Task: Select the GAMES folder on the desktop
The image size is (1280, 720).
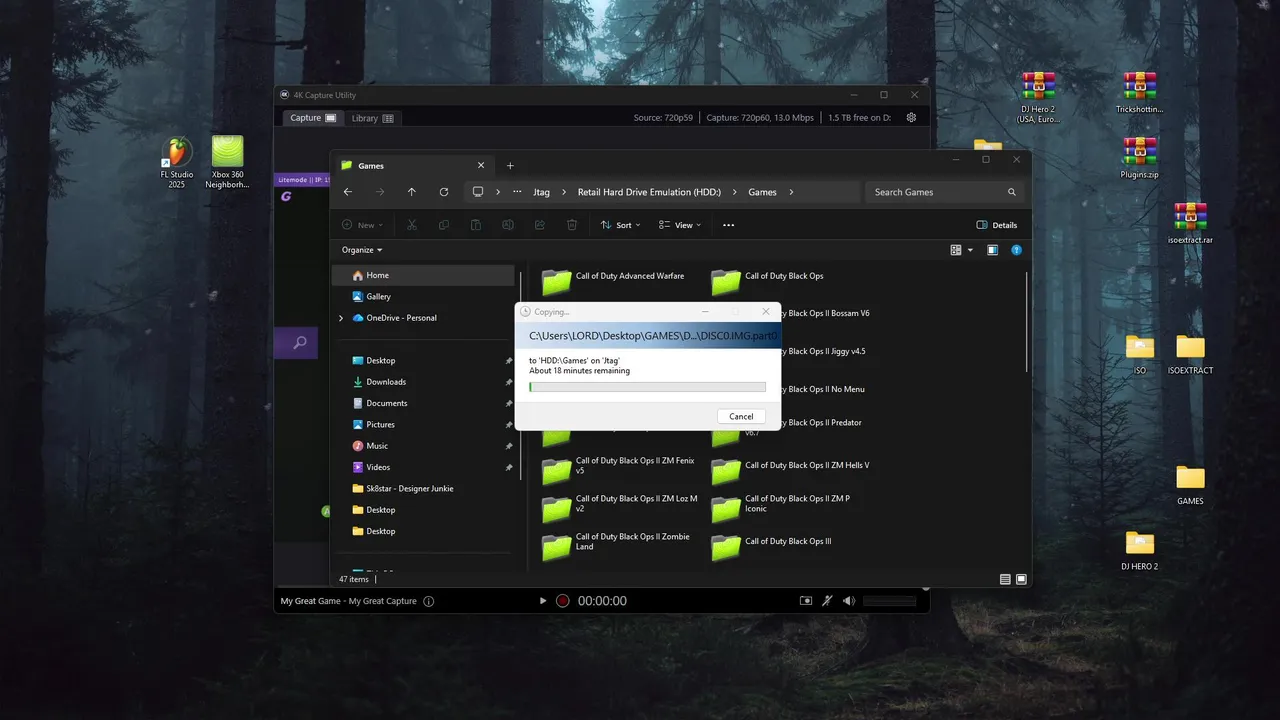Action: click(x=1190, y=485)
